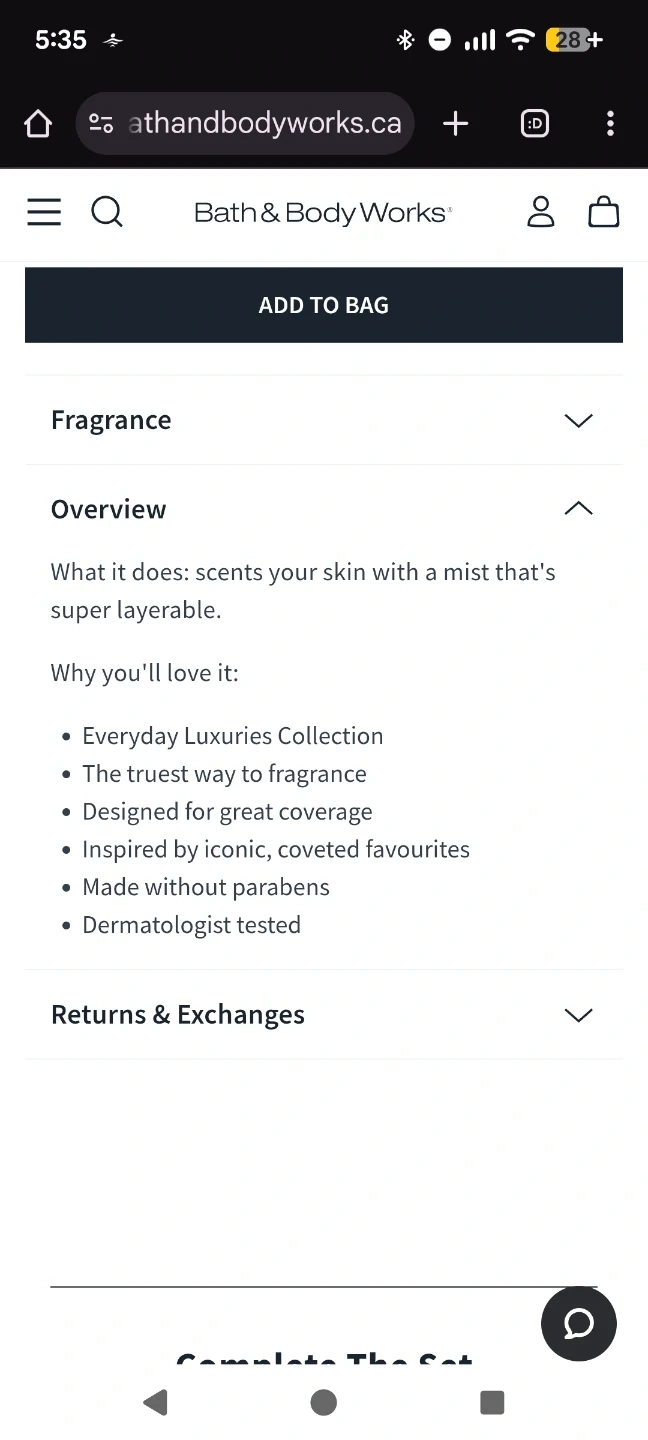This screenshot has width=648, height=1440.
Task: Collapse the Overview section chevron
Action: point(578,509)
